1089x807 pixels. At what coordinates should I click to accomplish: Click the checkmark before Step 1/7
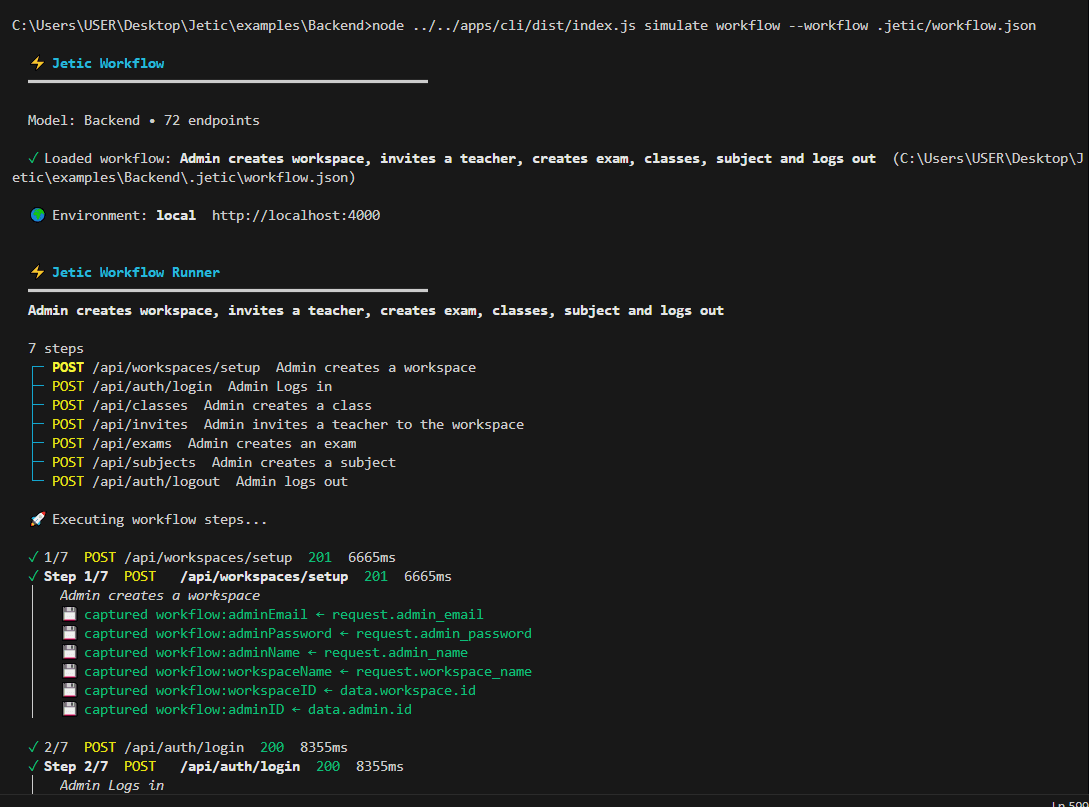[33, 576]
